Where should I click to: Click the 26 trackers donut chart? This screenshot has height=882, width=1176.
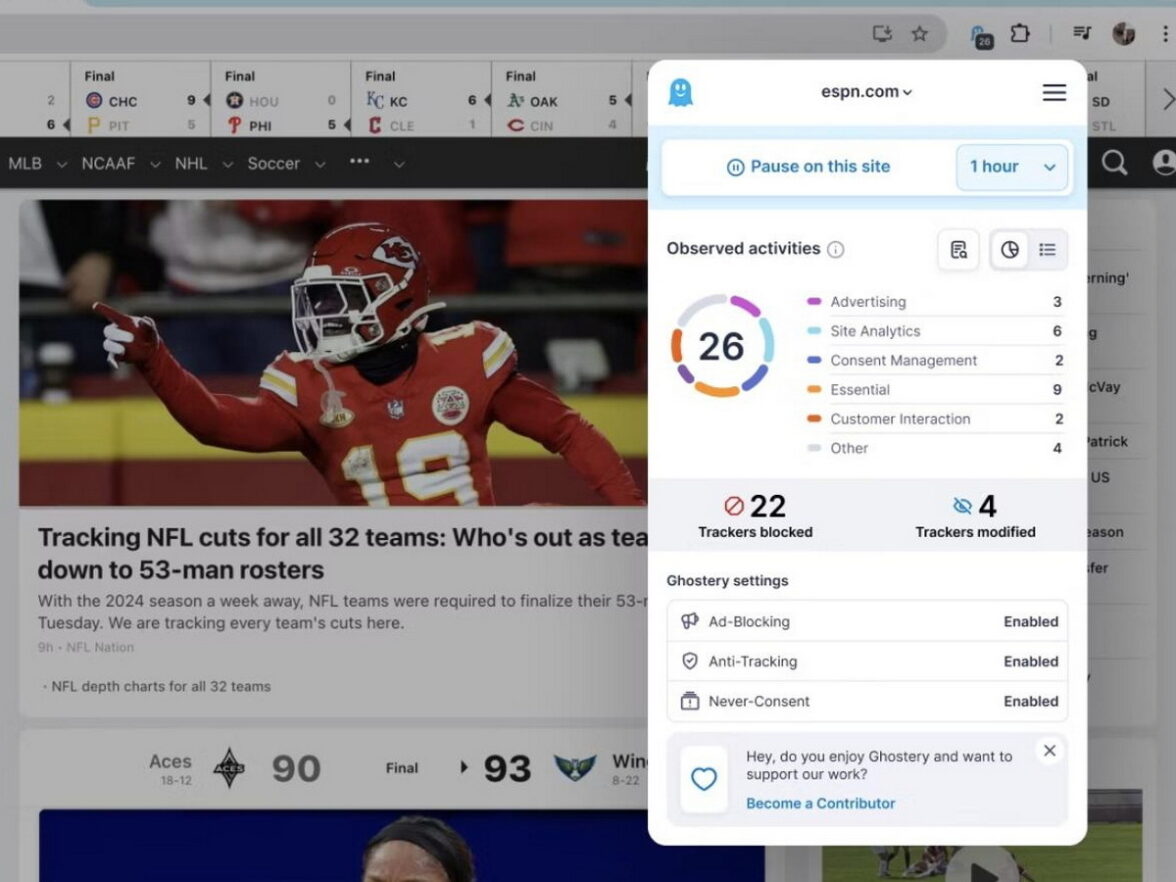722,346
